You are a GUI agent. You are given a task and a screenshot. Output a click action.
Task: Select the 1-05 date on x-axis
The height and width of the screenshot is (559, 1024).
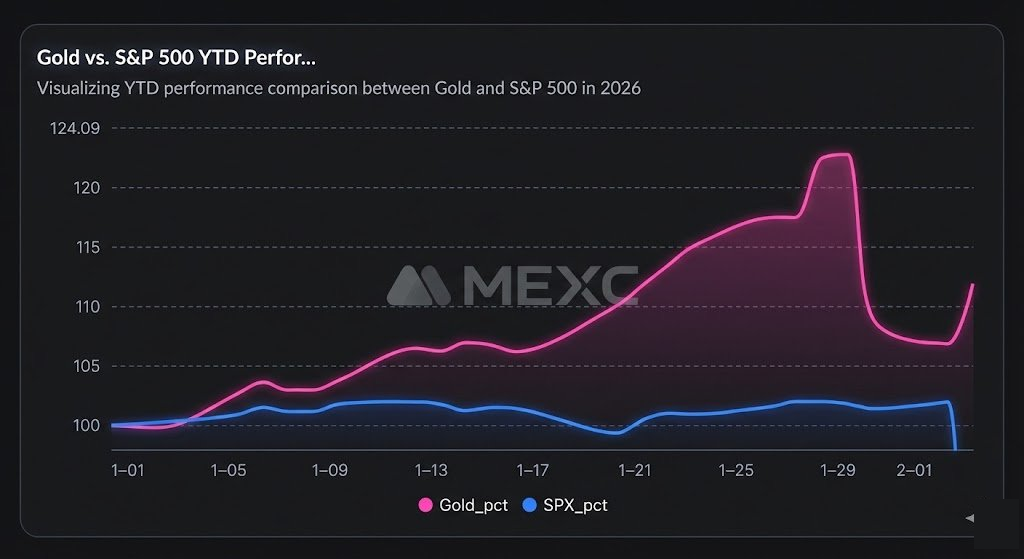coord(228,469)
